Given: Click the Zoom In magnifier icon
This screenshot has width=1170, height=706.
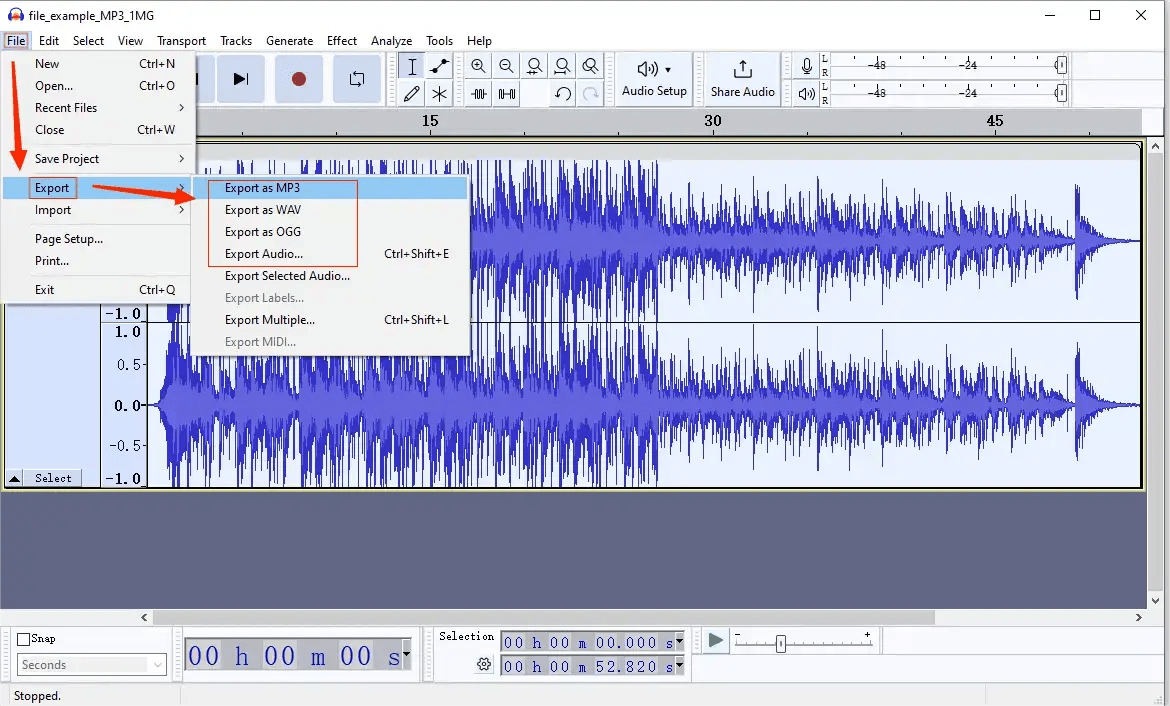Looking at the screenshot, I should [x=479, y=66].
